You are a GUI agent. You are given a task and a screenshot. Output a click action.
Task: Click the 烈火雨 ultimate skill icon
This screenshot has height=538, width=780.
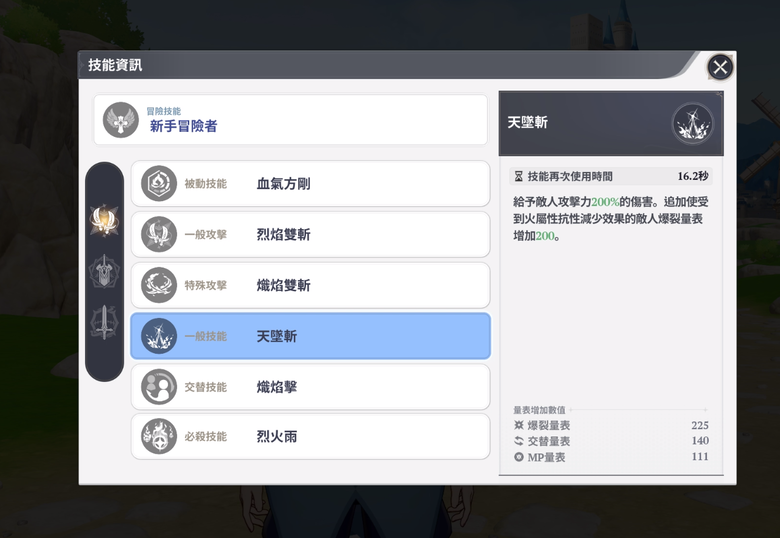[x=159, y=436]
